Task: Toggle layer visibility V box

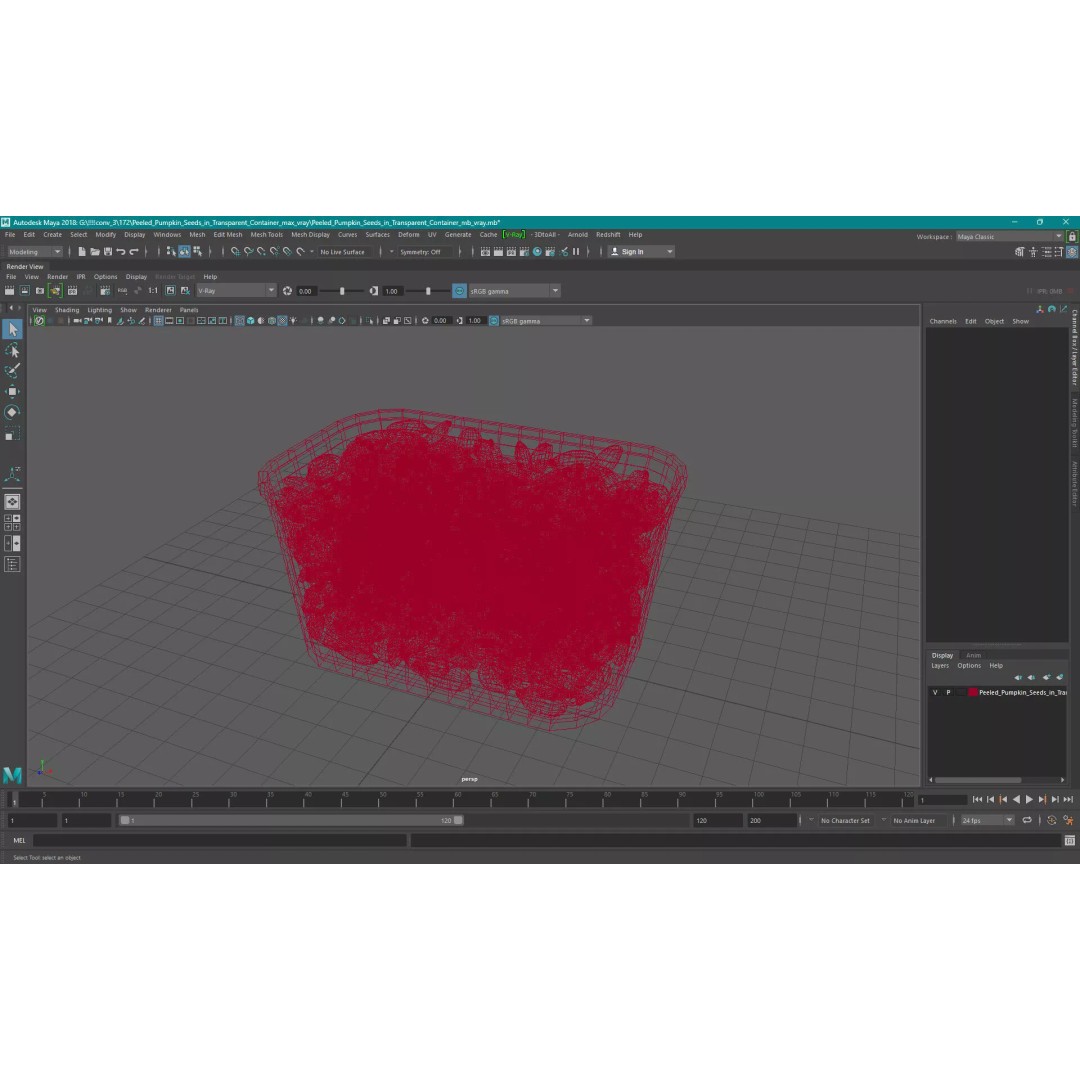Action: pos(935,692)
